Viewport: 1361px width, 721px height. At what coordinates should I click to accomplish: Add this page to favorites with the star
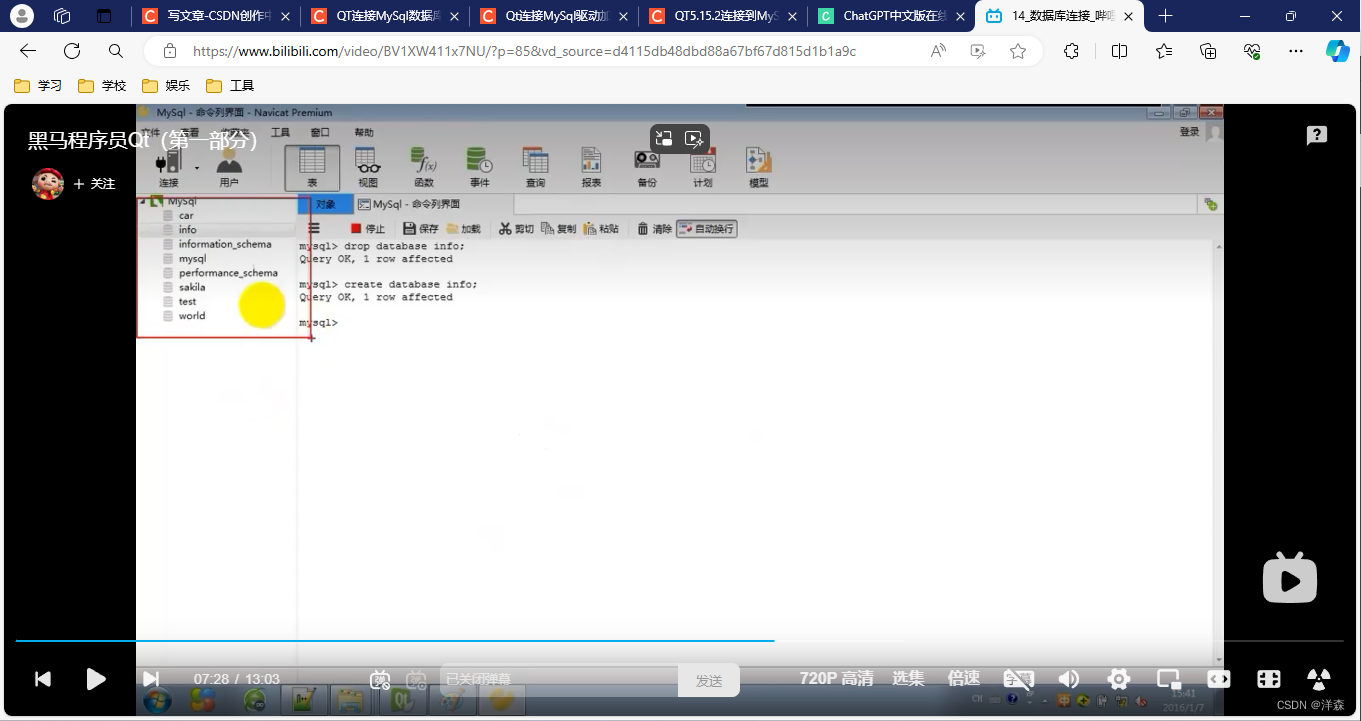pos(1018,51)
